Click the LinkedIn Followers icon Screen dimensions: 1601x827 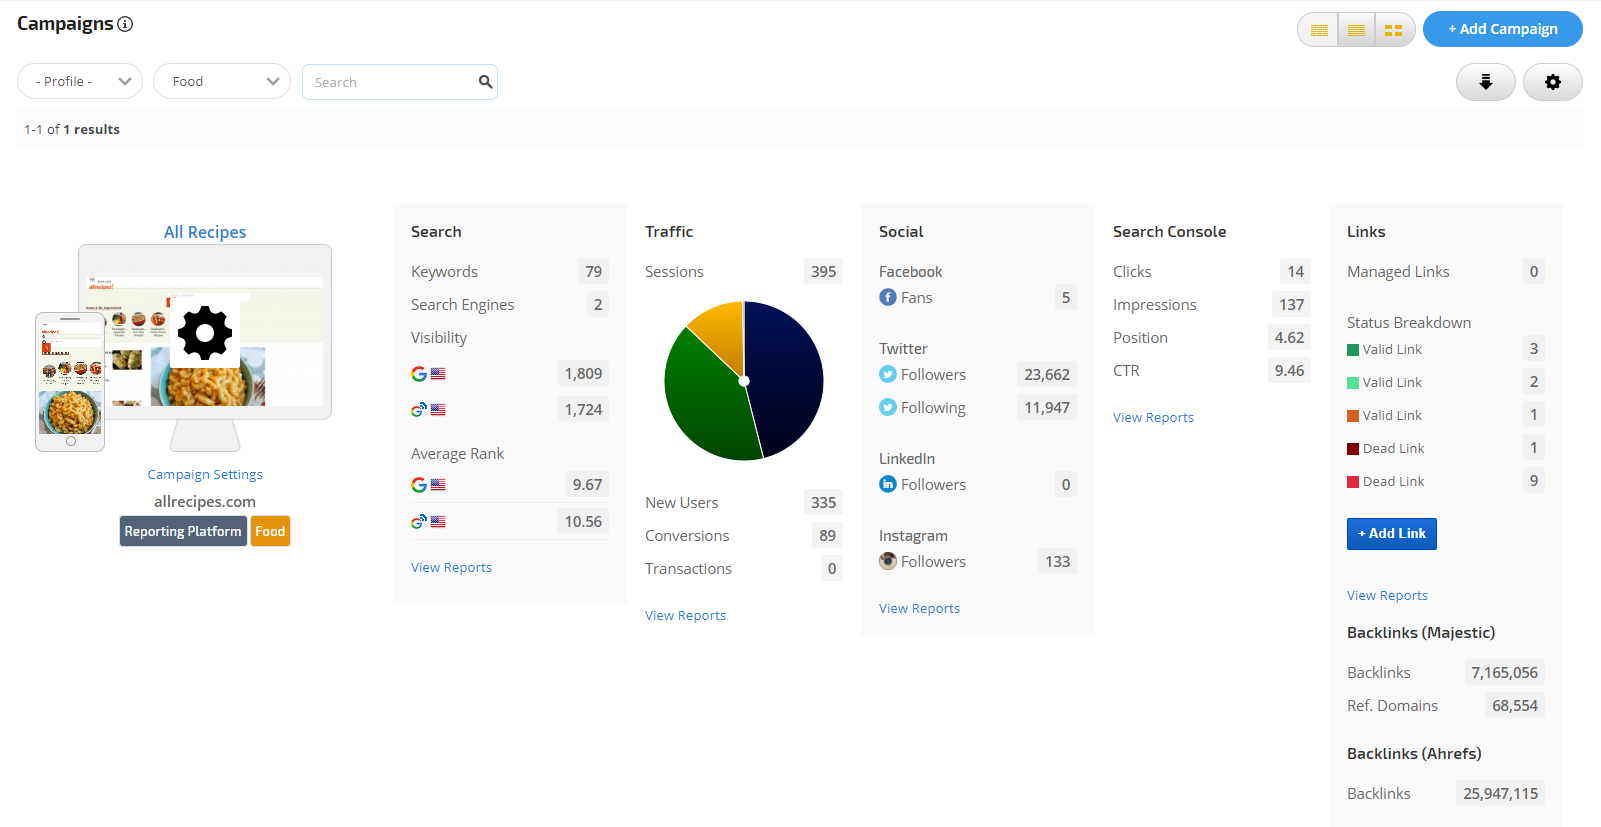click(x=887, y=484)
